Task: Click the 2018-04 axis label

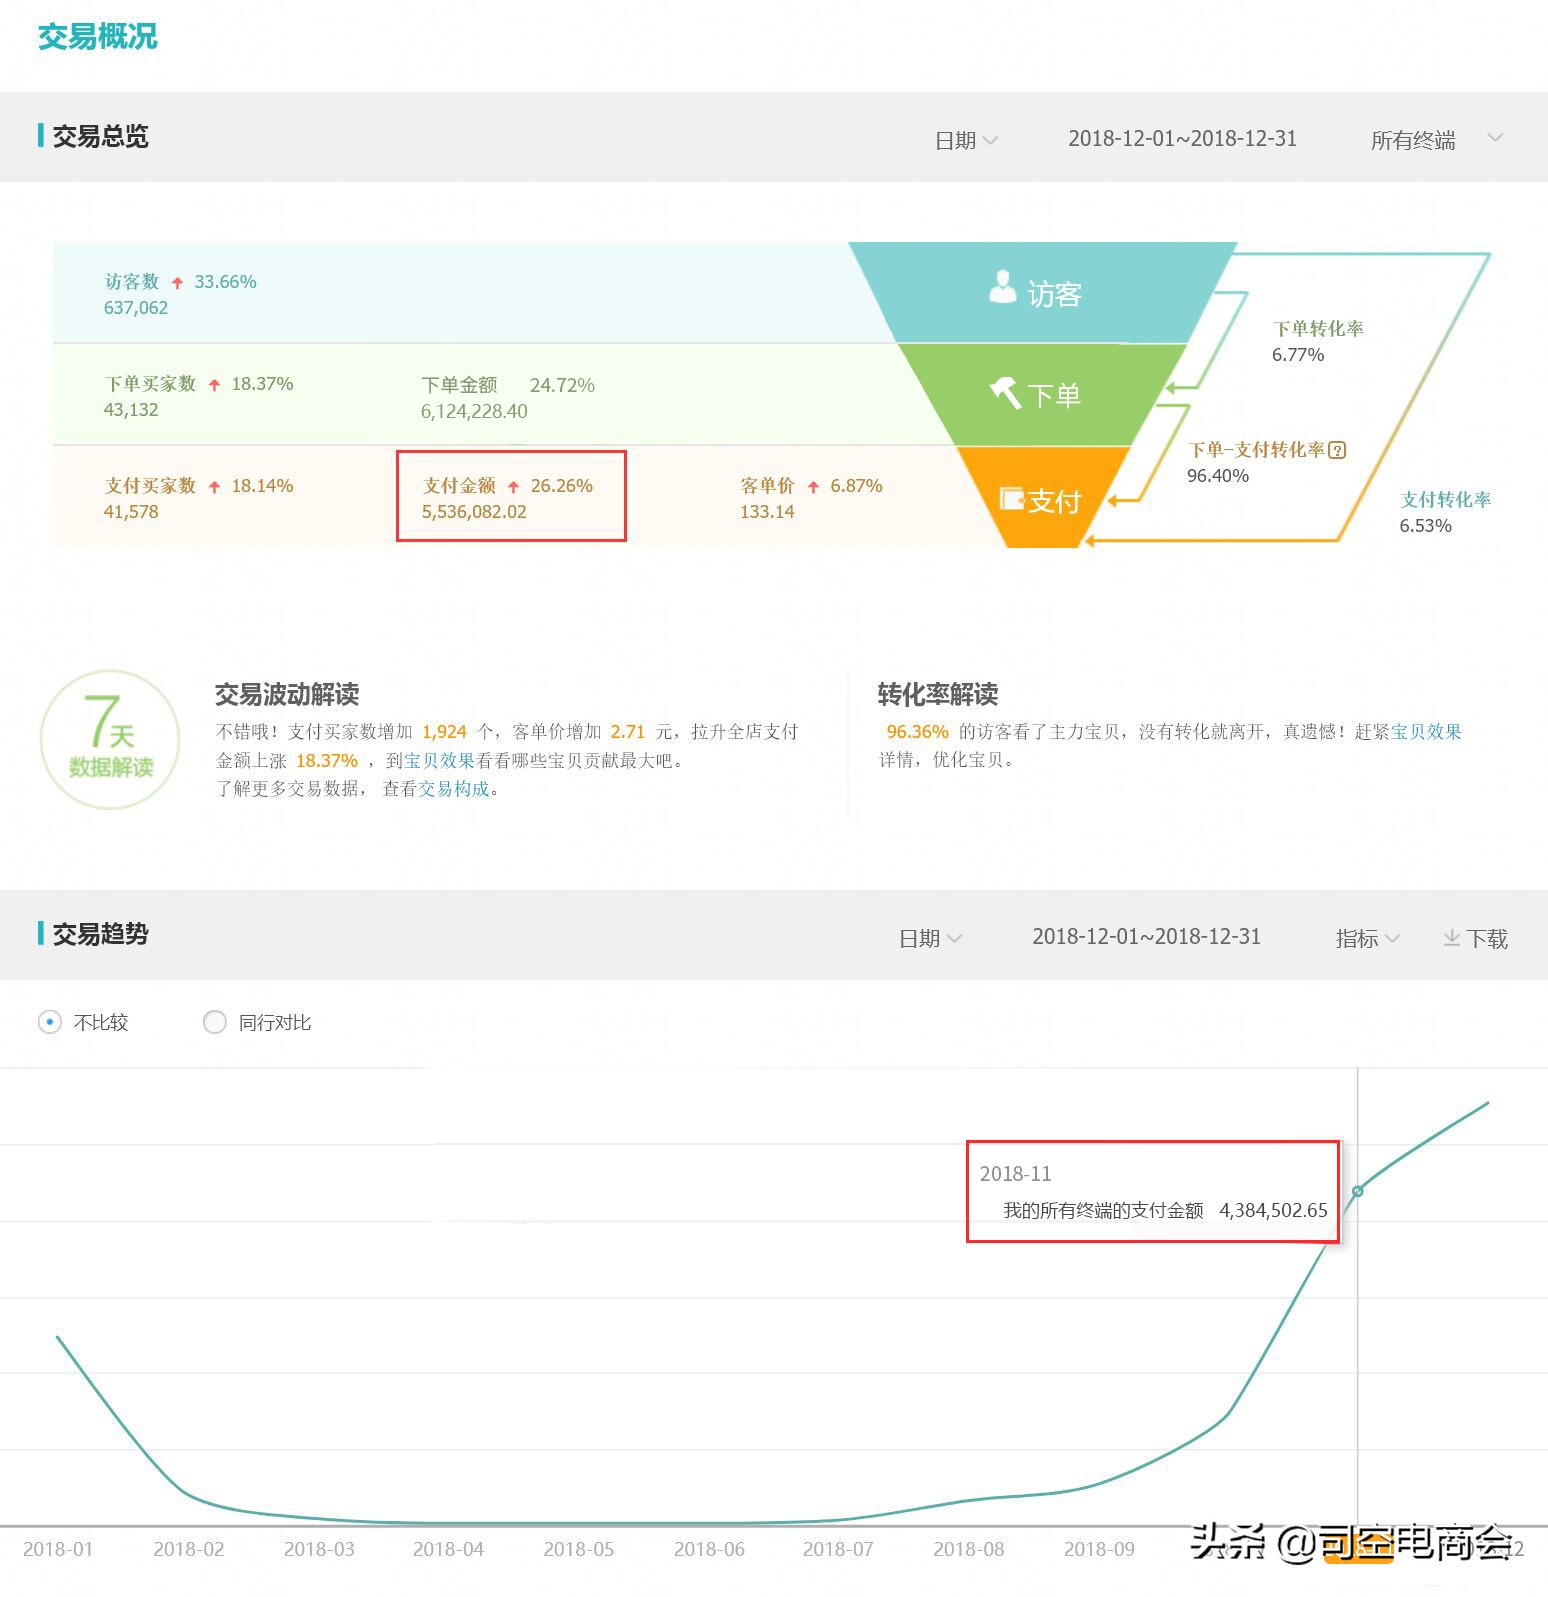Action: click(x=448, y=1549)
